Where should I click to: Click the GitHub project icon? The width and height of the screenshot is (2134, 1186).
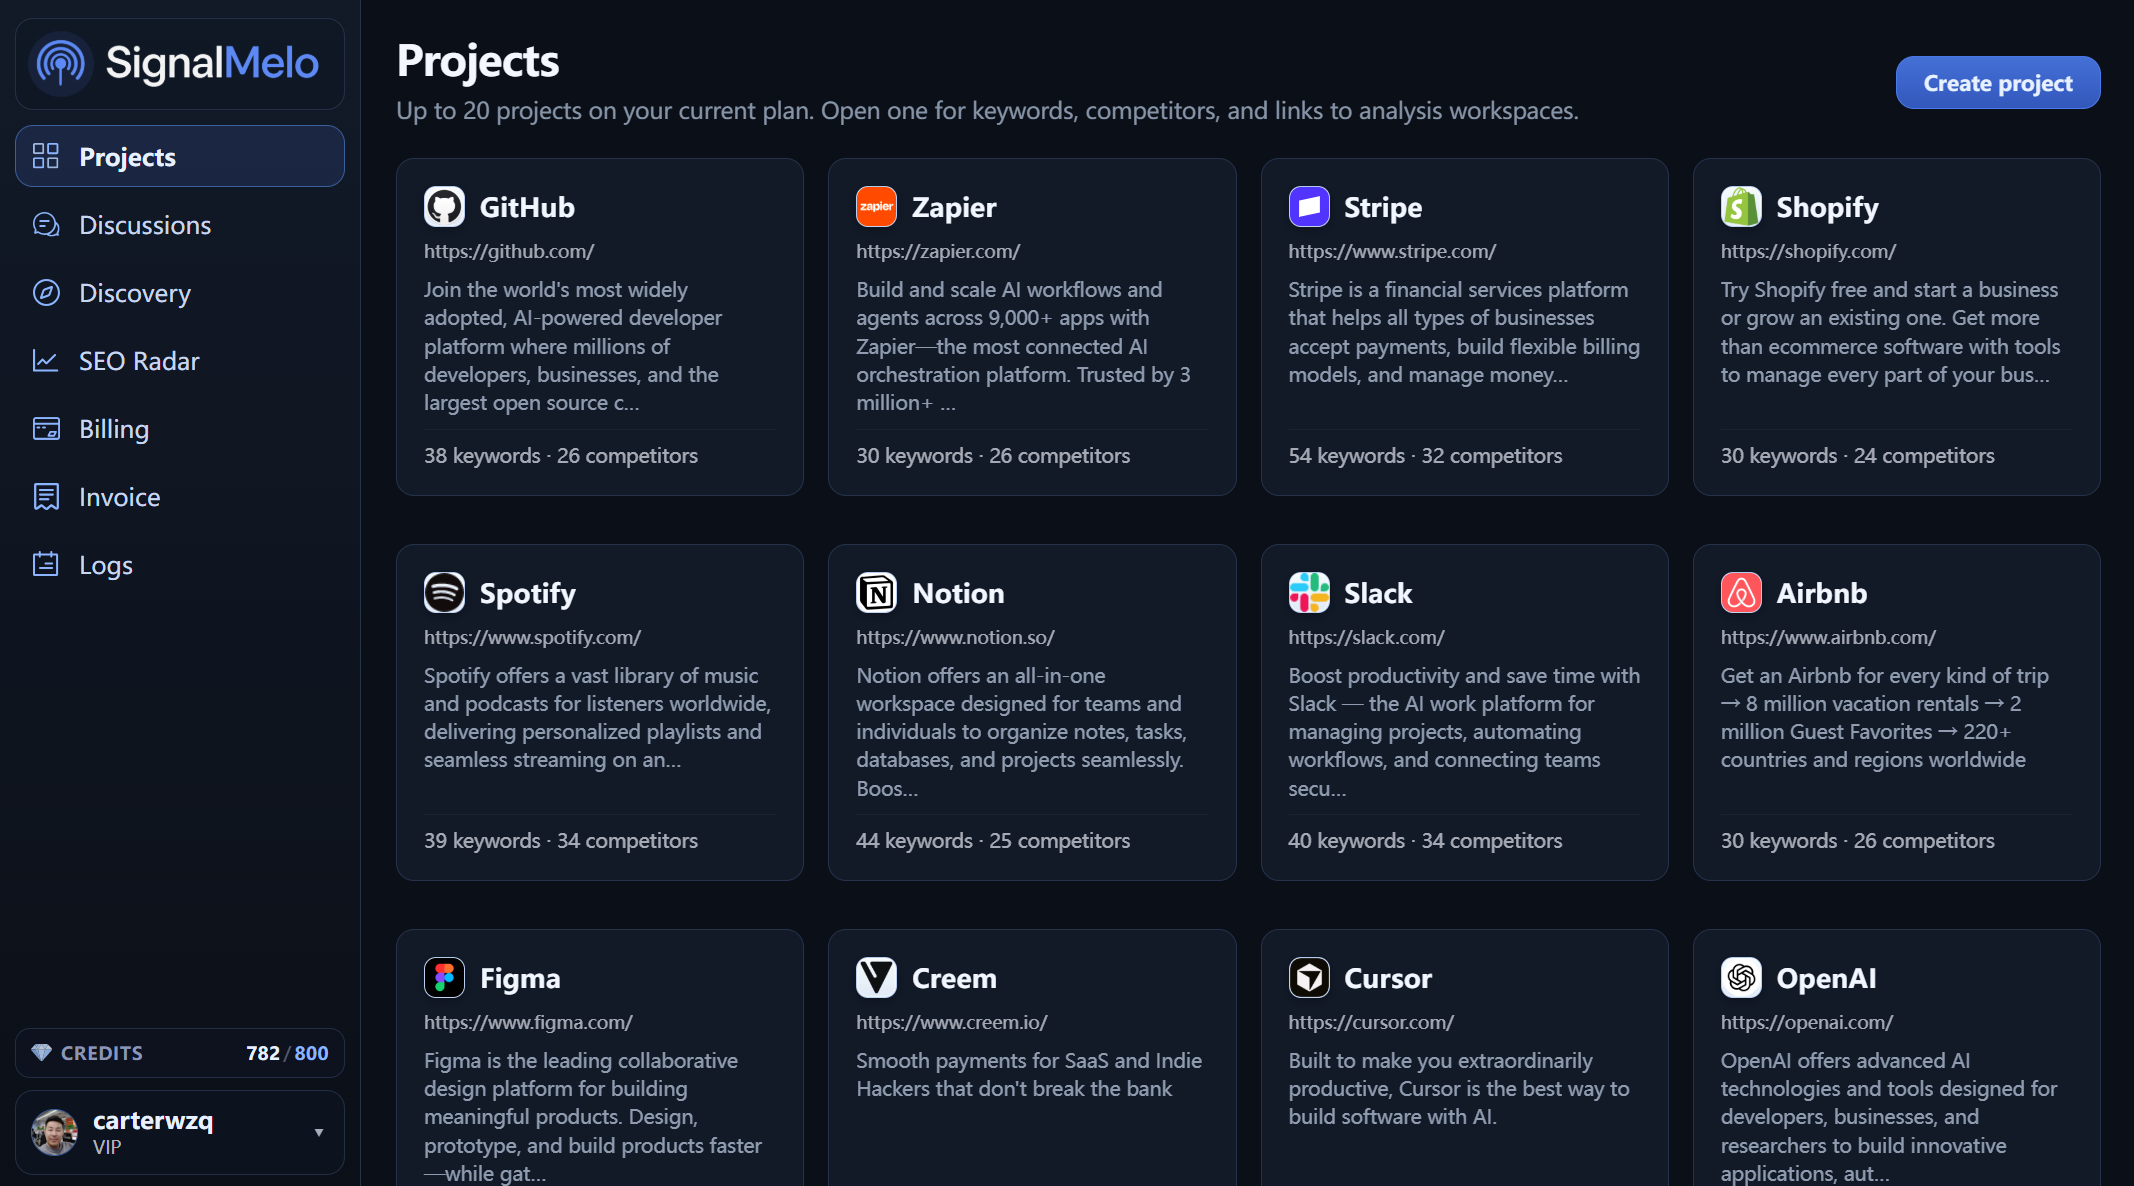[x=444, y=206]
